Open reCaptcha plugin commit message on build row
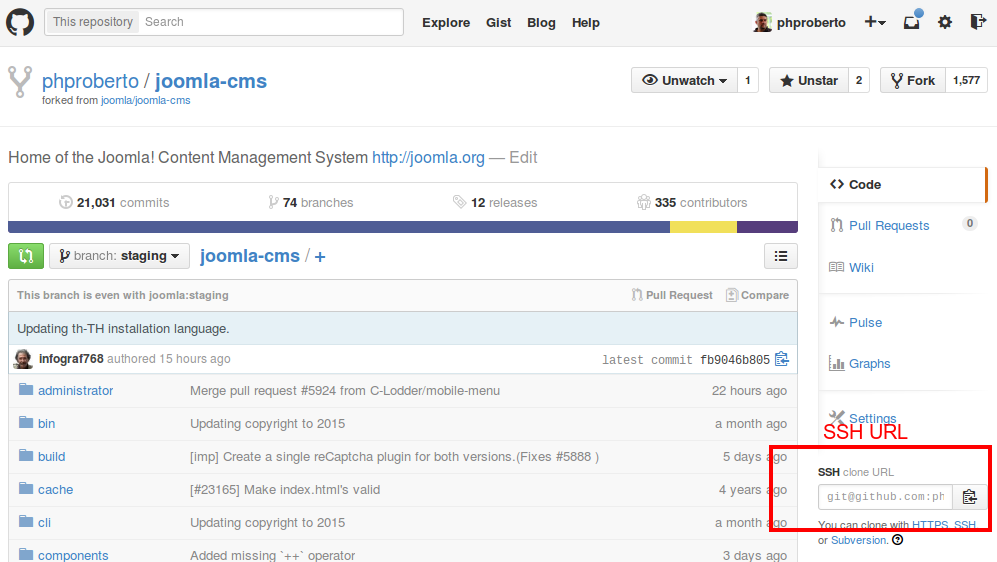The height and width of the screenshot is (562, 997). tap(394, 457)
